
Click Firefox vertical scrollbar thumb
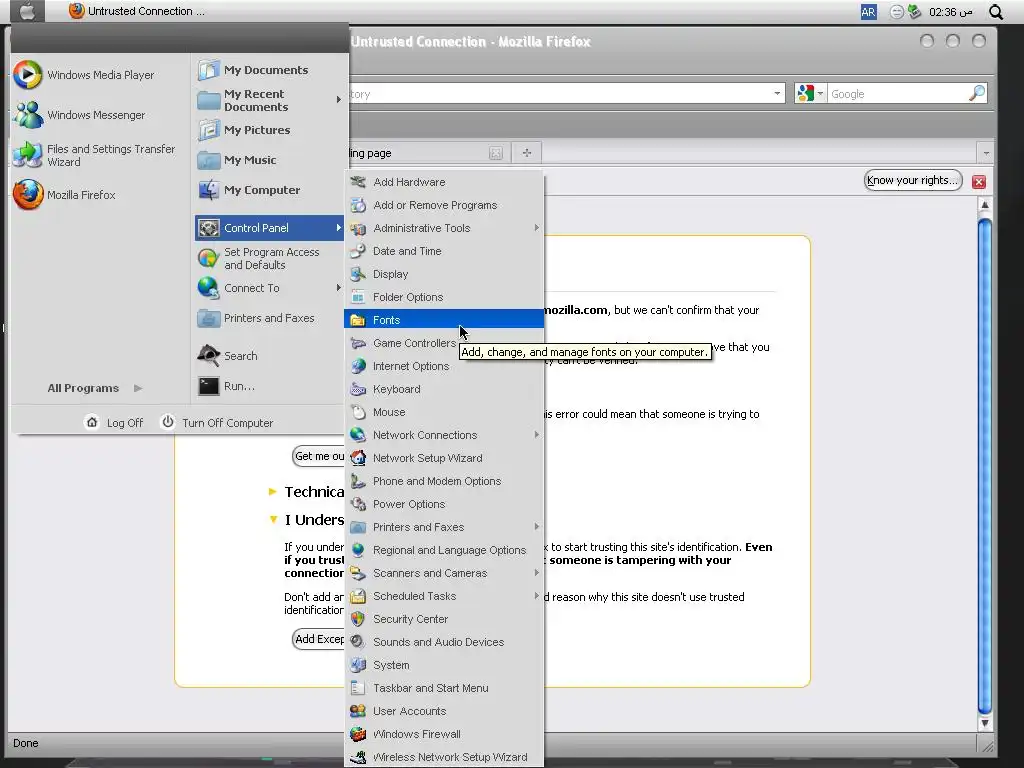985,466
